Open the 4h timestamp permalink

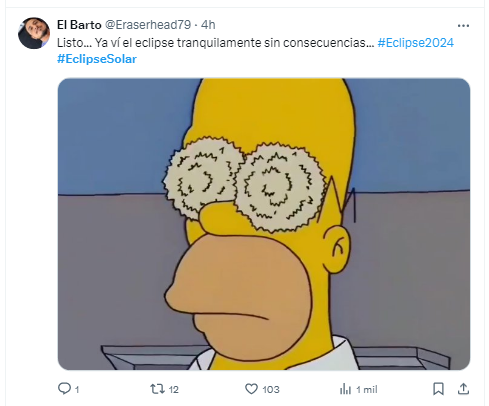pyautogui.click(x=208, y=25)
